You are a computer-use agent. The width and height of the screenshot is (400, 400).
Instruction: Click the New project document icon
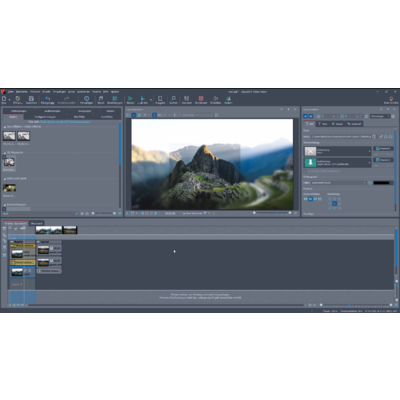(4, 98)
